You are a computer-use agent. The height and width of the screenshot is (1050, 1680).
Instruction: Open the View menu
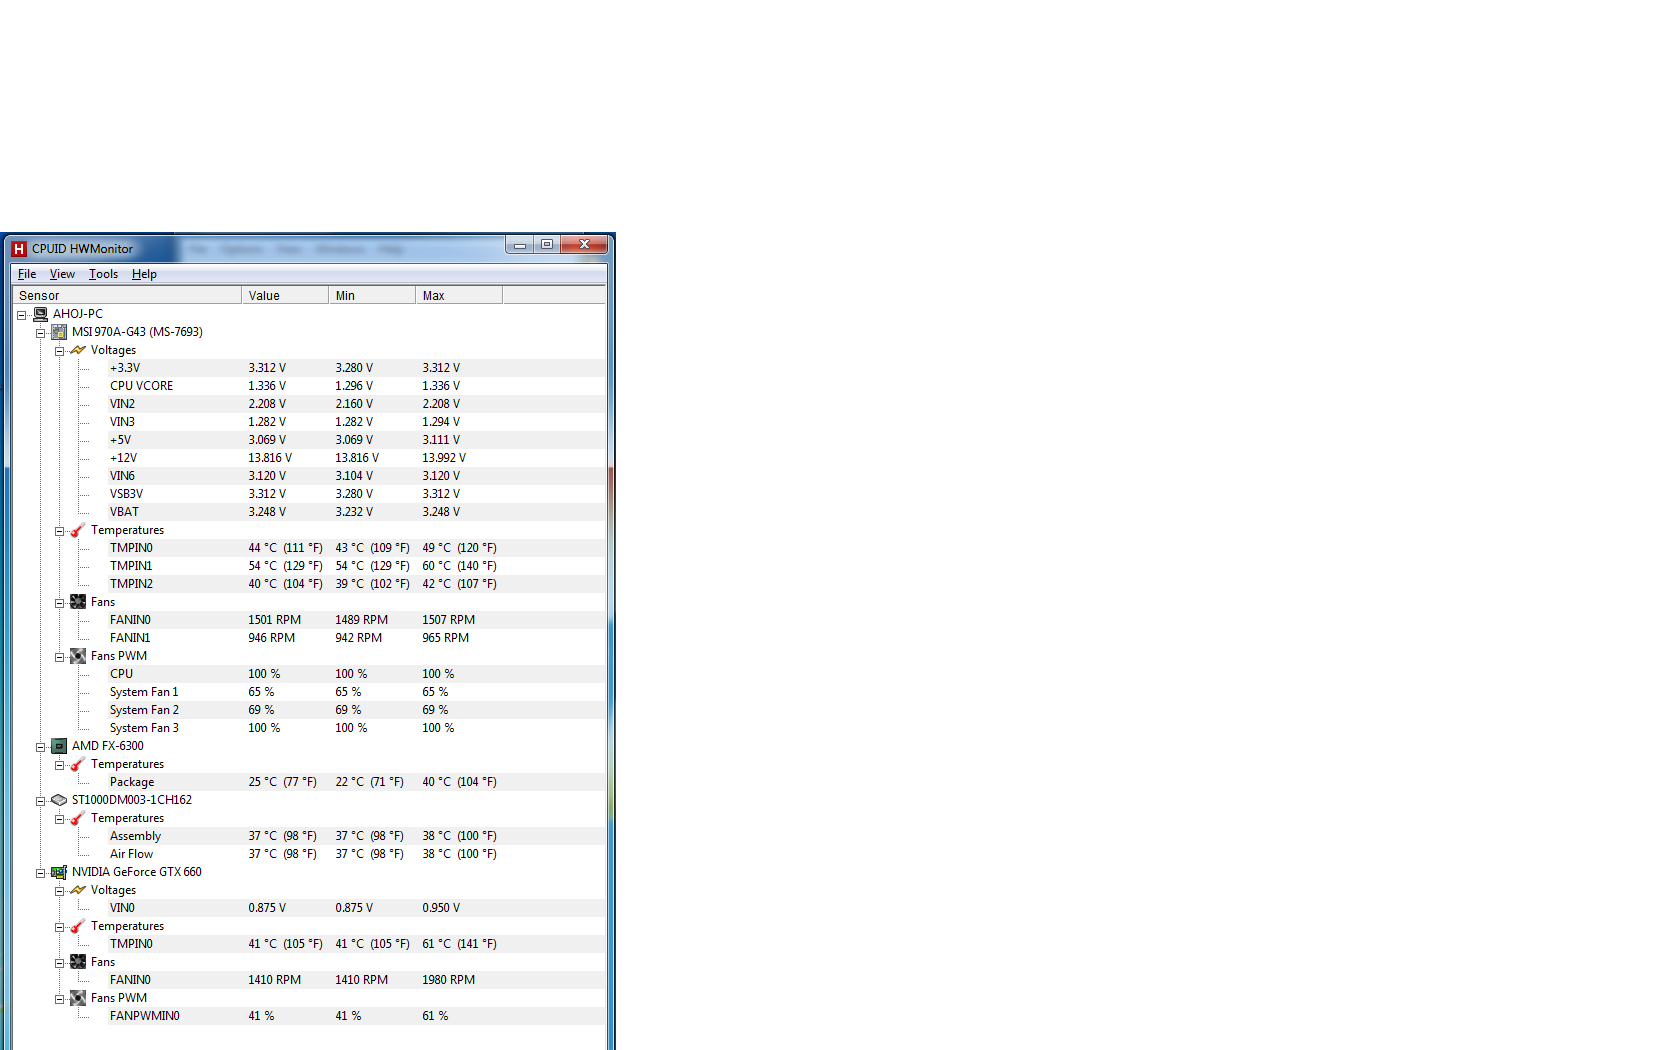point(62,274)
